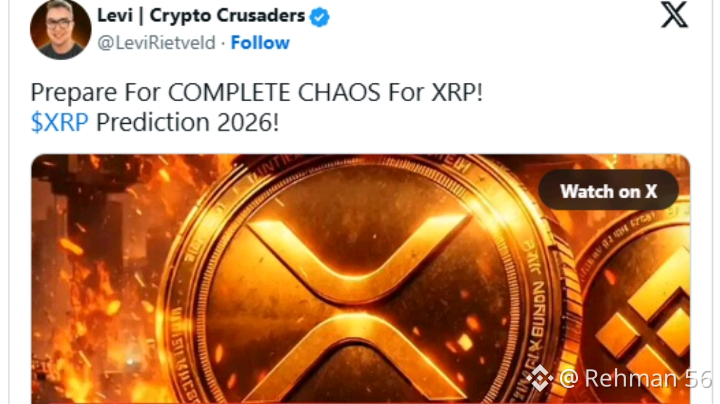This screenshot has width=720, height=404.
Task: Open the Levi | Crypto Crusaders display name
Action: click(x=201, y=16)
